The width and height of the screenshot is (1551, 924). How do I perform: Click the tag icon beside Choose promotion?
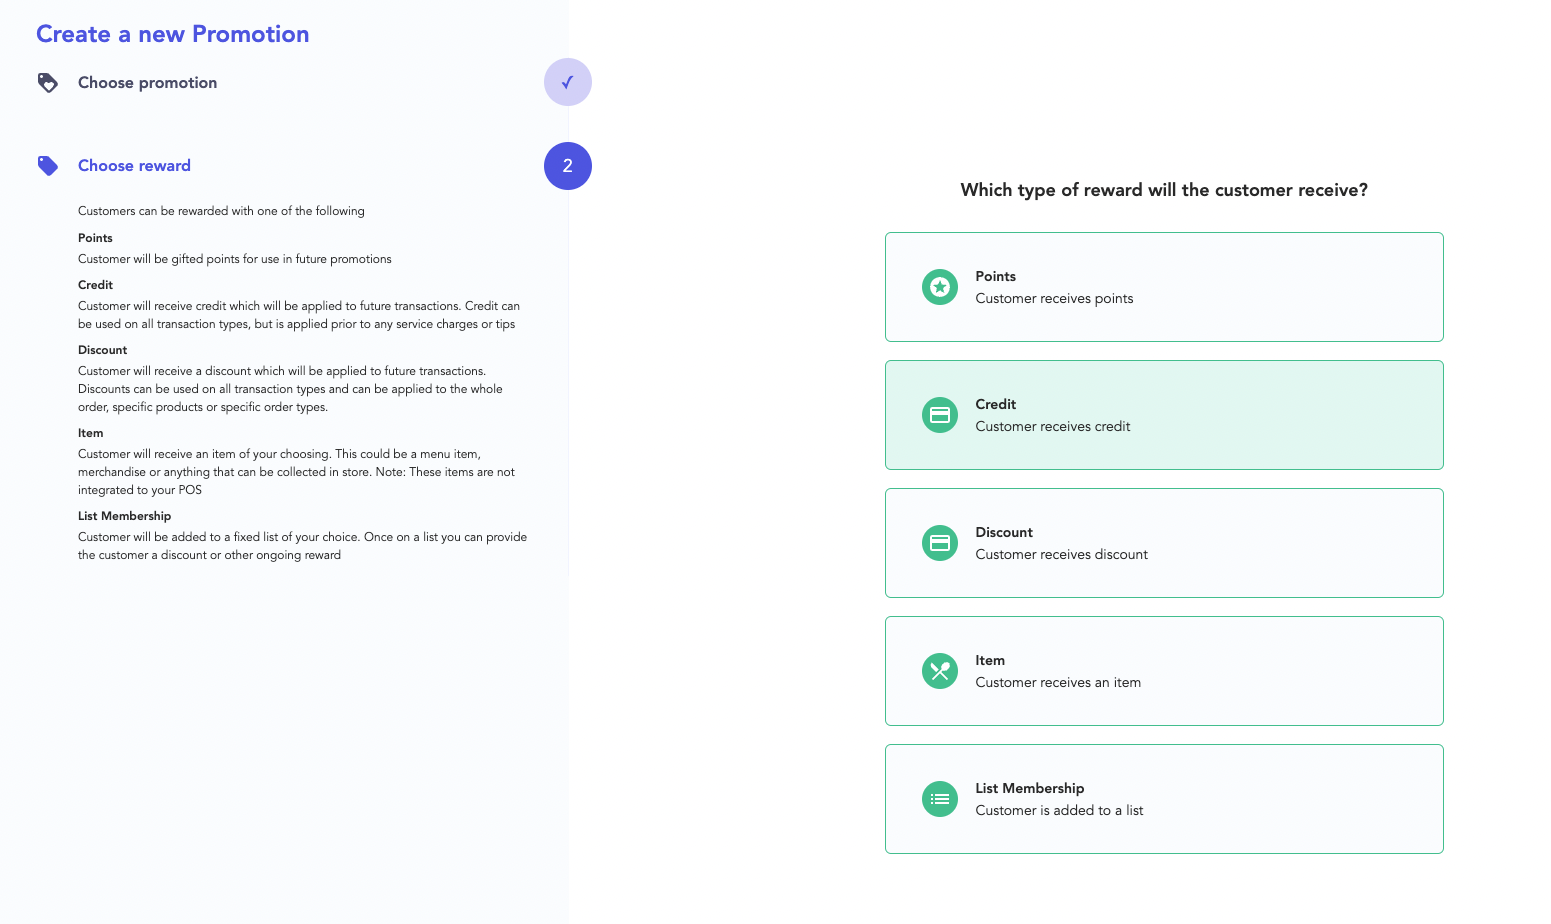click(x=47, y=83)
